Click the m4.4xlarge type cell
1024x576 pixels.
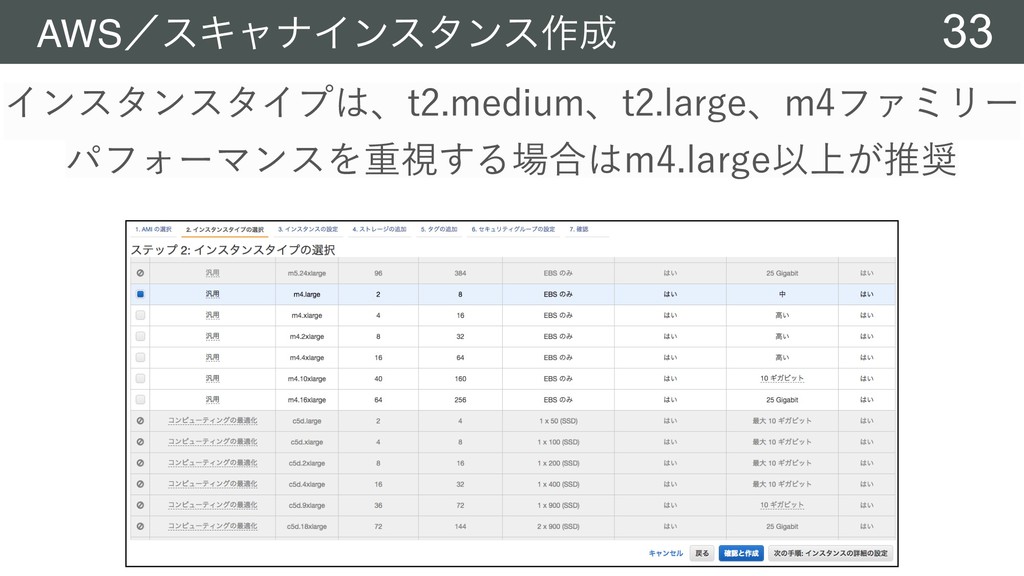[x=307, y=358]
